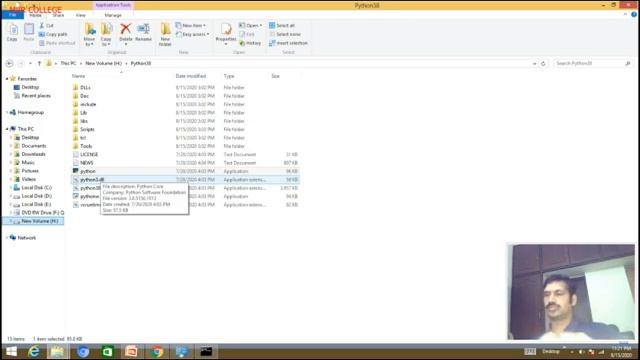Image resolution: width=640 pixels, height=360 pixels.
Task: Expand the Network tree node
Action: [x=7, y=238]
